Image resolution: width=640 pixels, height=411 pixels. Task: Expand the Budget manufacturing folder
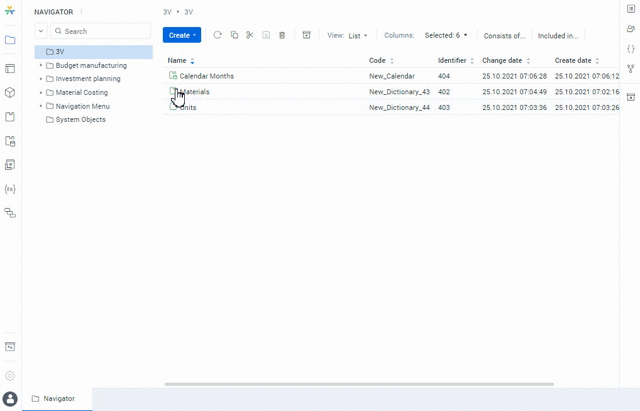tap(41, 65)
